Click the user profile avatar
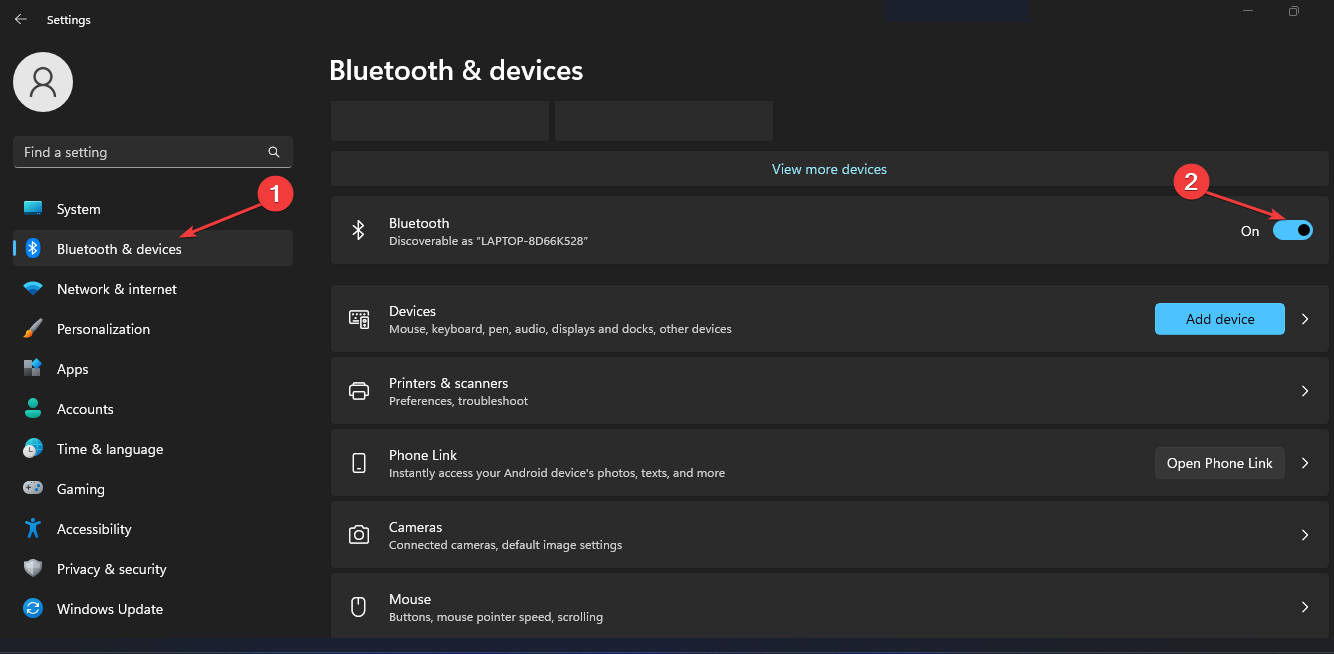 point(43,82)
